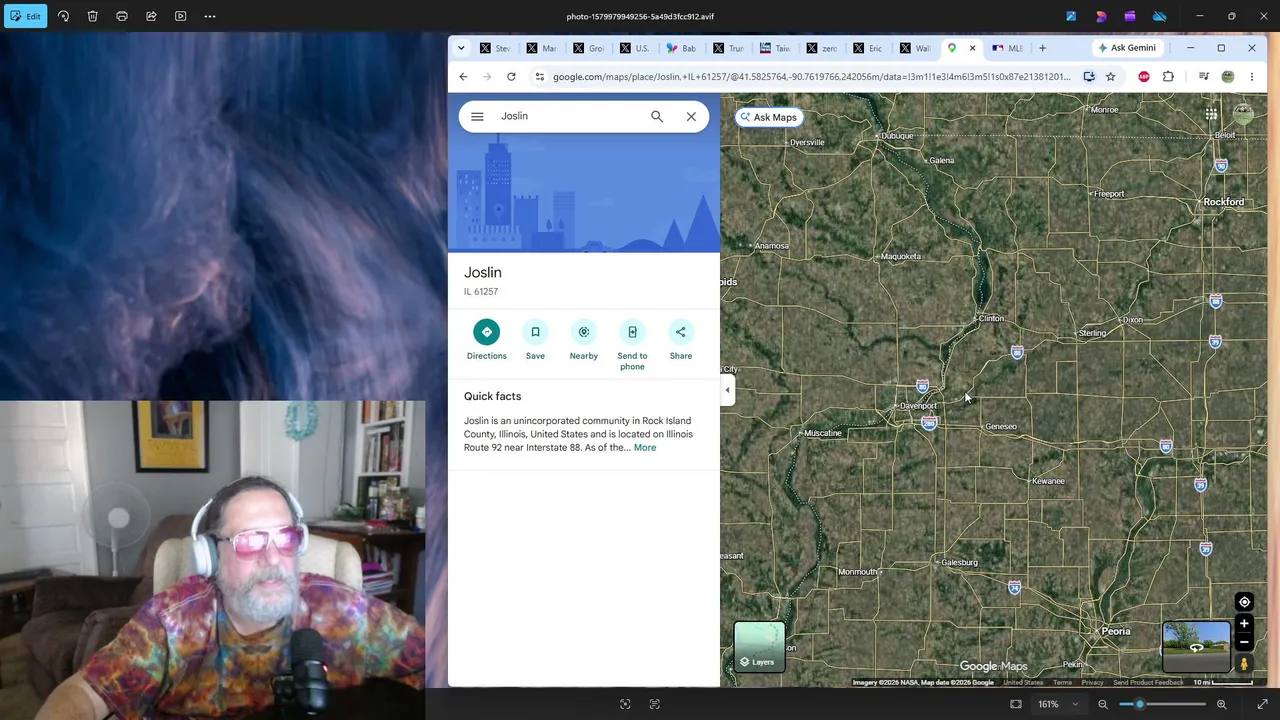Open a new Chrome tab
This screenshot has height=720, width=1280.
(x=1042, y=48)
